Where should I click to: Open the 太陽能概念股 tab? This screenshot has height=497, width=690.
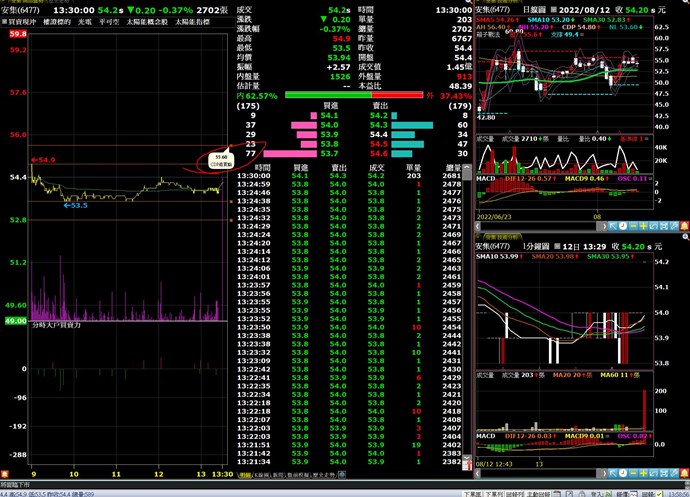click(151, 19)
